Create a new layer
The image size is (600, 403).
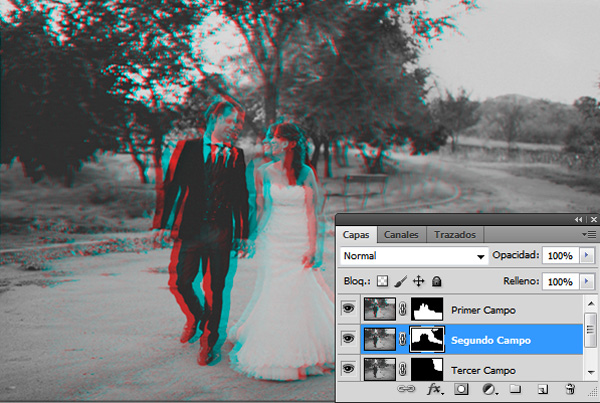point(543,389)
